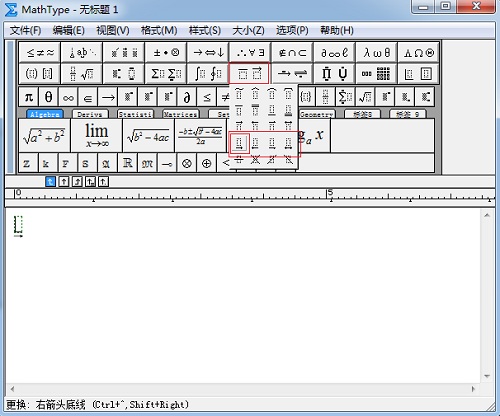Click the down arrow of vertical scrollbar
Screen dimensions: 500x416
coord(487,376)
